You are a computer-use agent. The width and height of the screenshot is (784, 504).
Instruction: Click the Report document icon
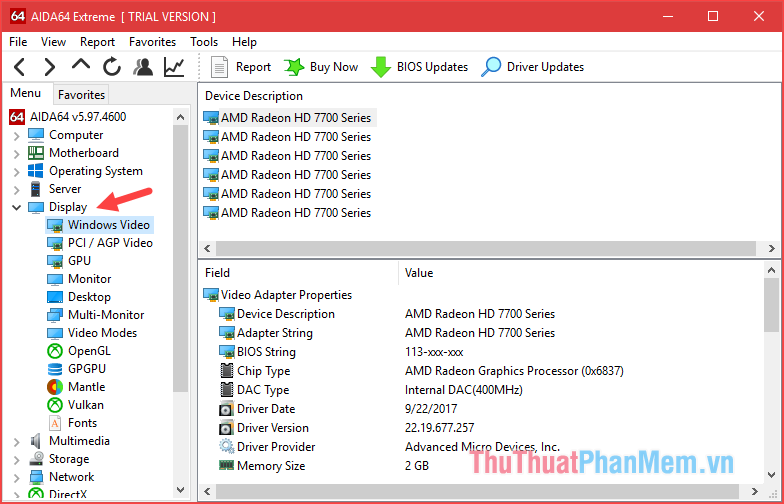pyautogui.click(x=219, y=67)
